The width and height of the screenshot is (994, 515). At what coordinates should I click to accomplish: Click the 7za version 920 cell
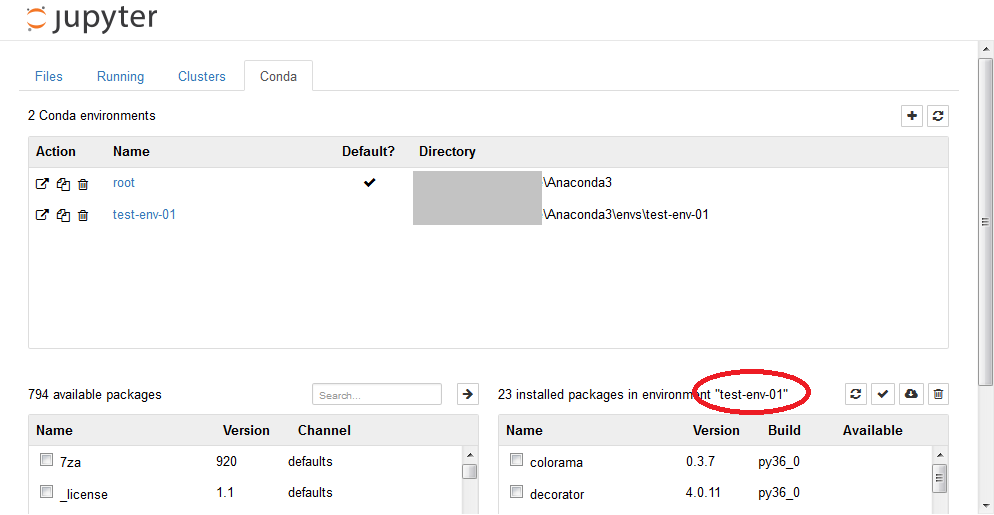click(226, 462)
